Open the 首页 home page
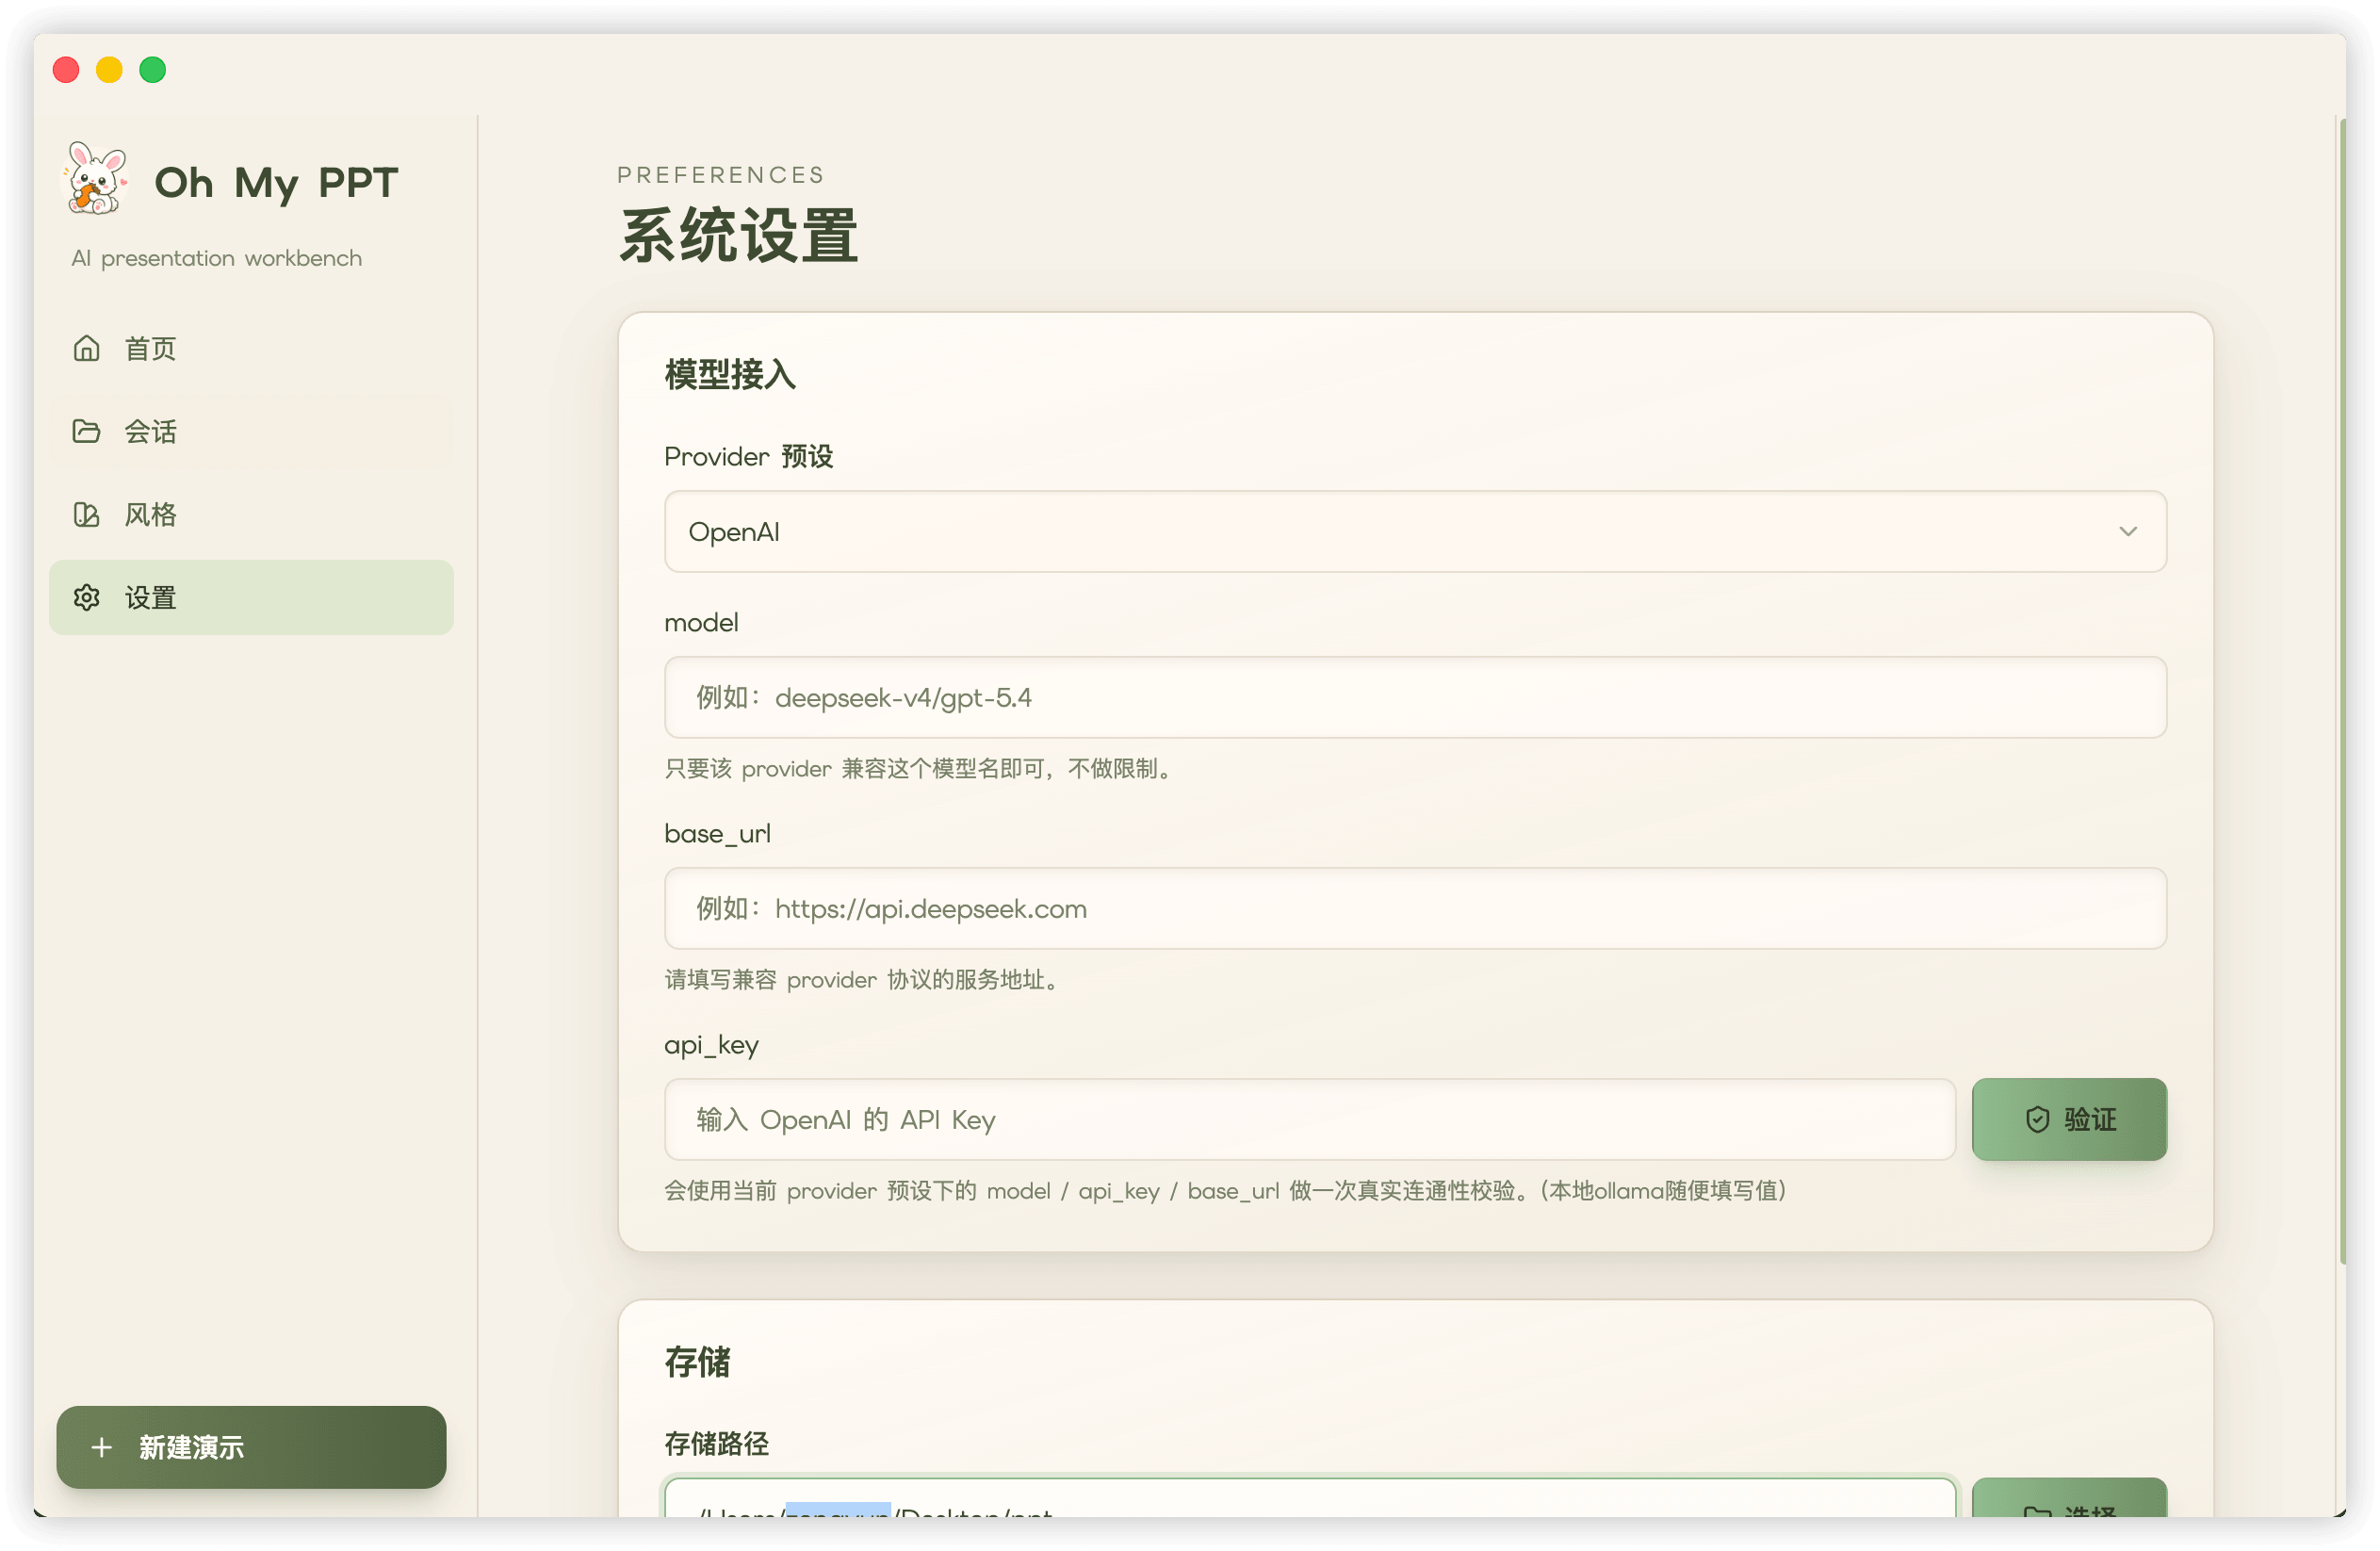The width and height of the screenshot is (2380, 1551). [x=251, y=348]
